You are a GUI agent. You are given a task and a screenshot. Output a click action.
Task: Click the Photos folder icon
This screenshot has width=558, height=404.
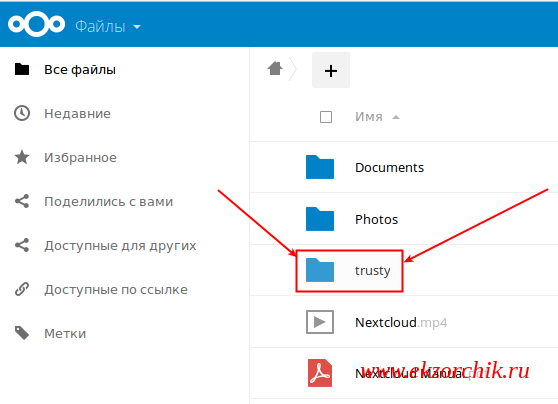click(320, 219)
